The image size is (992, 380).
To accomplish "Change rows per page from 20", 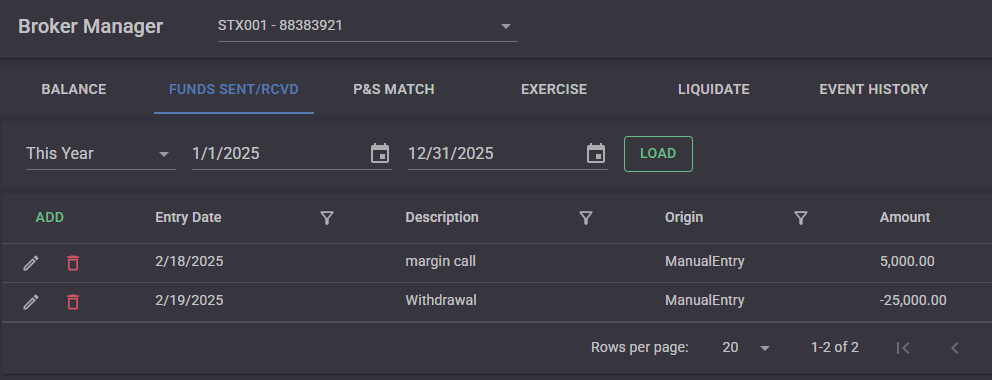I will (x=747, y=348).
